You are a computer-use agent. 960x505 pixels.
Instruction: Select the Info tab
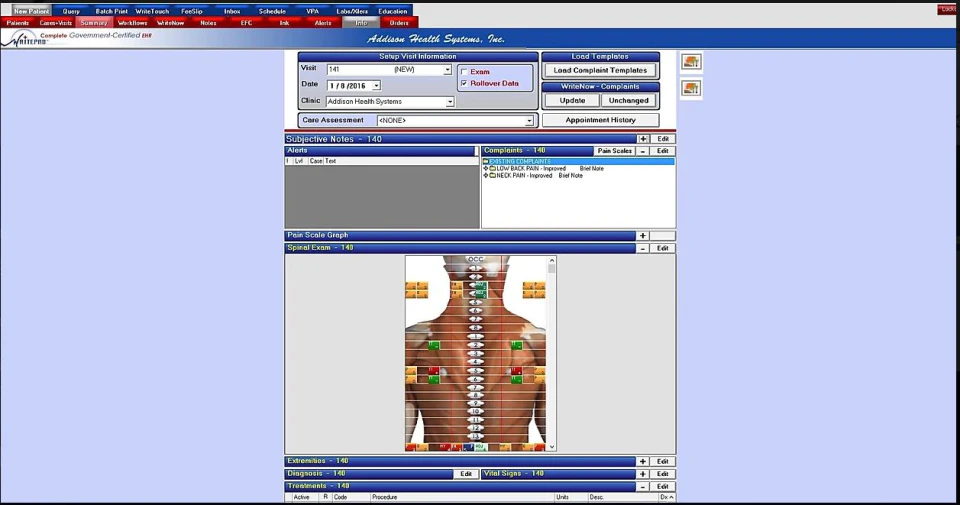click(361, 23)
